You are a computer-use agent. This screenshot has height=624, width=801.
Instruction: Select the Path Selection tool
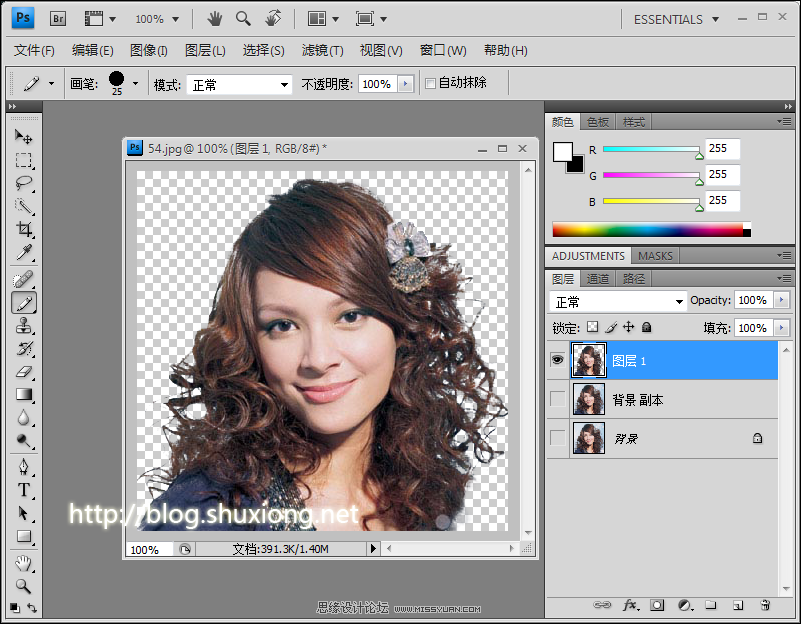point(23,513)
